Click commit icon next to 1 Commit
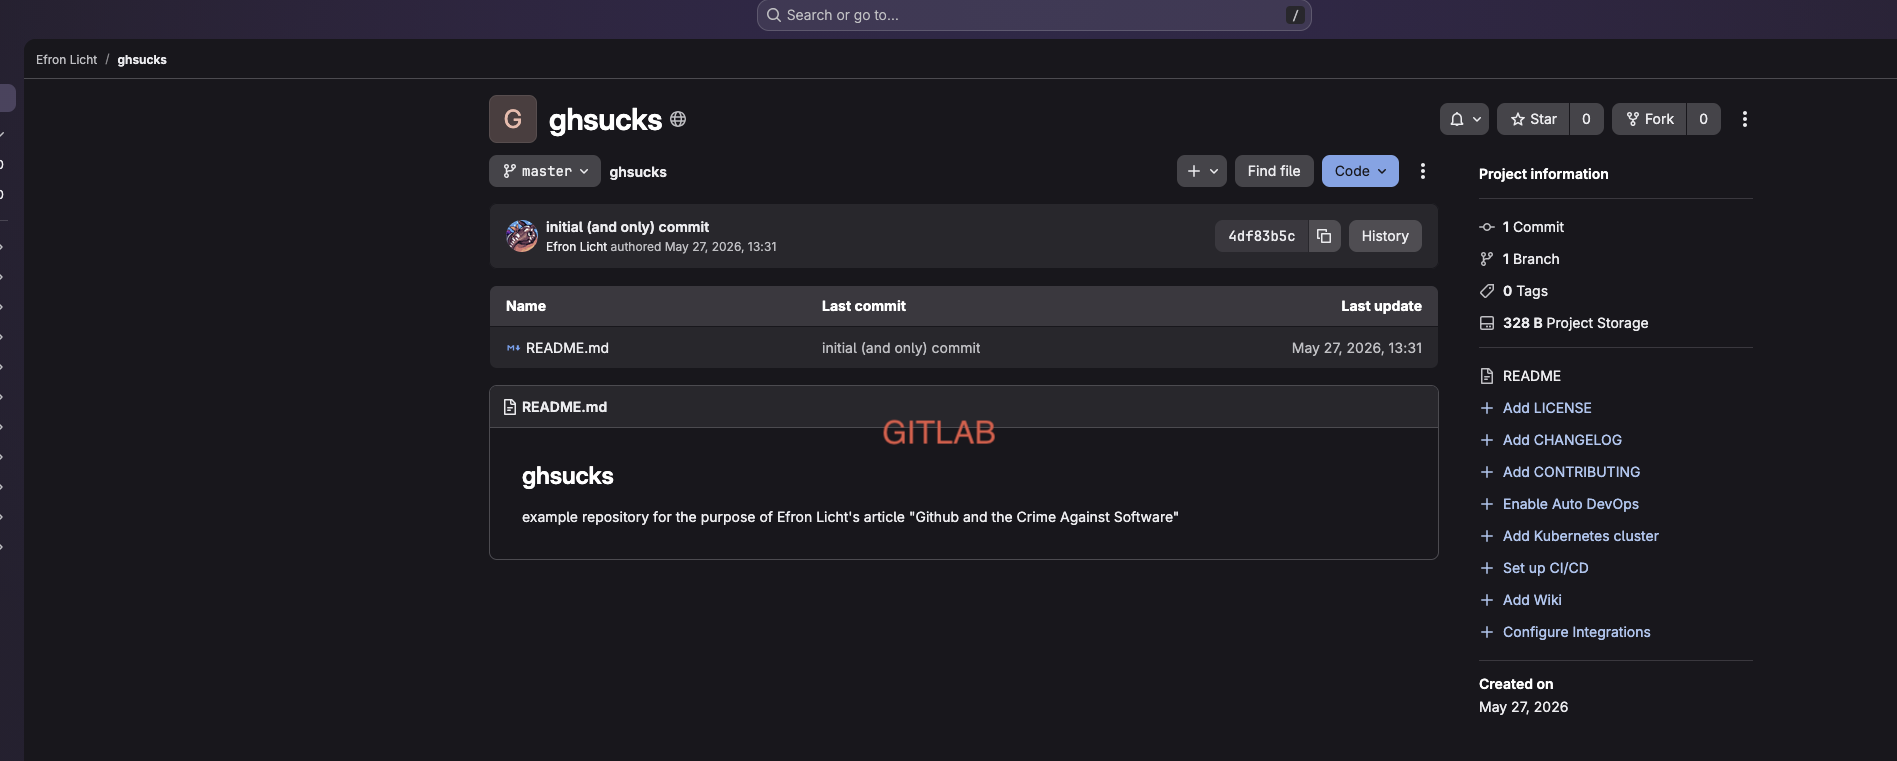The height and width of the screenshot is (761, 1897). 1487,227
